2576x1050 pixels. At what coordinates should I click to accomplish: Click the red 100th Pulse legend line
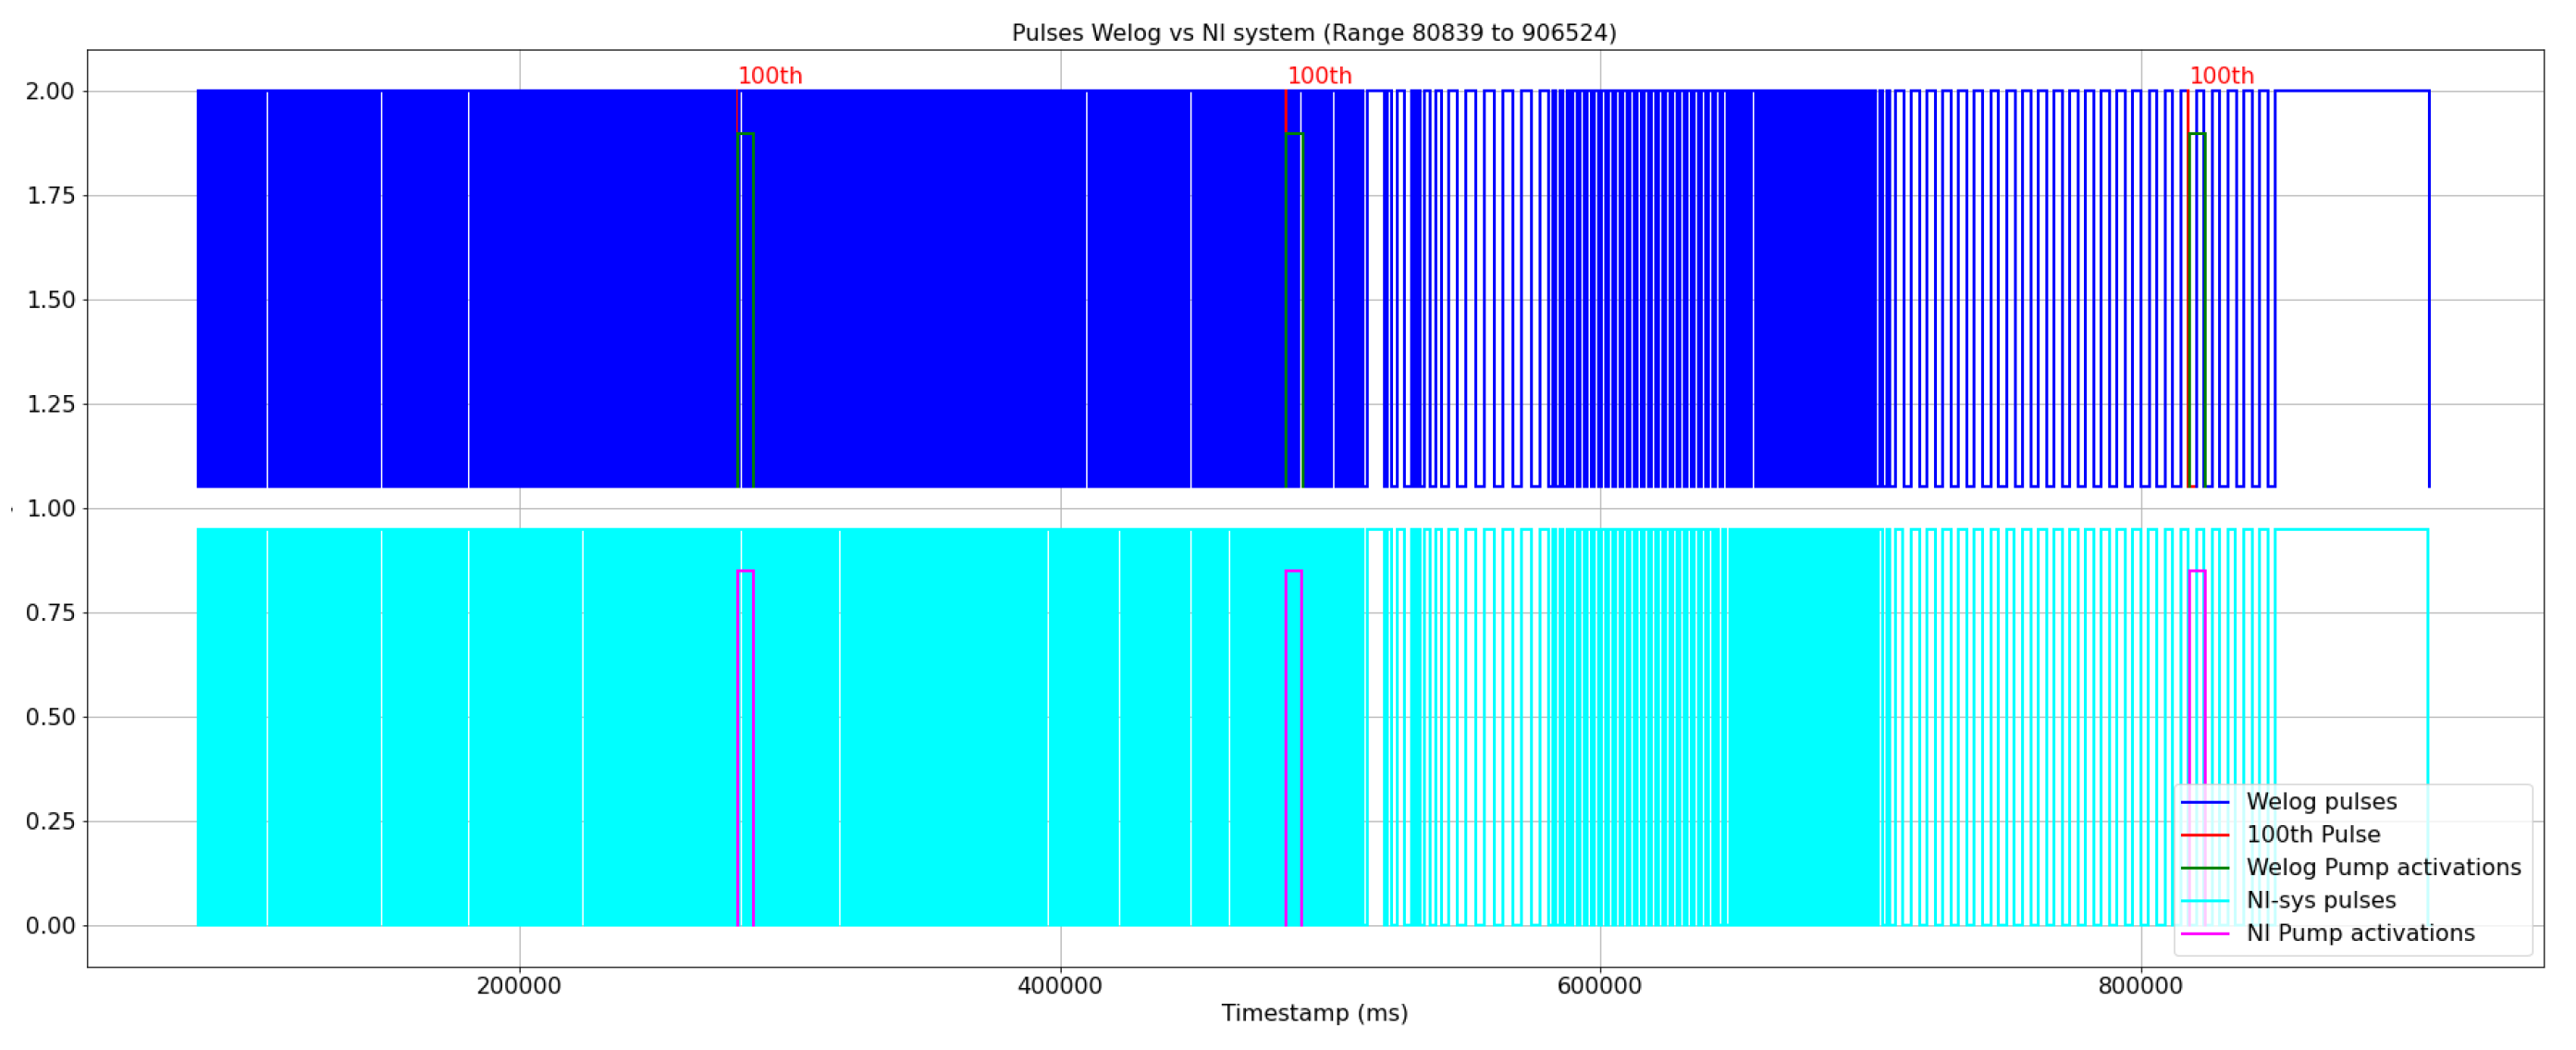(2204, 835)
